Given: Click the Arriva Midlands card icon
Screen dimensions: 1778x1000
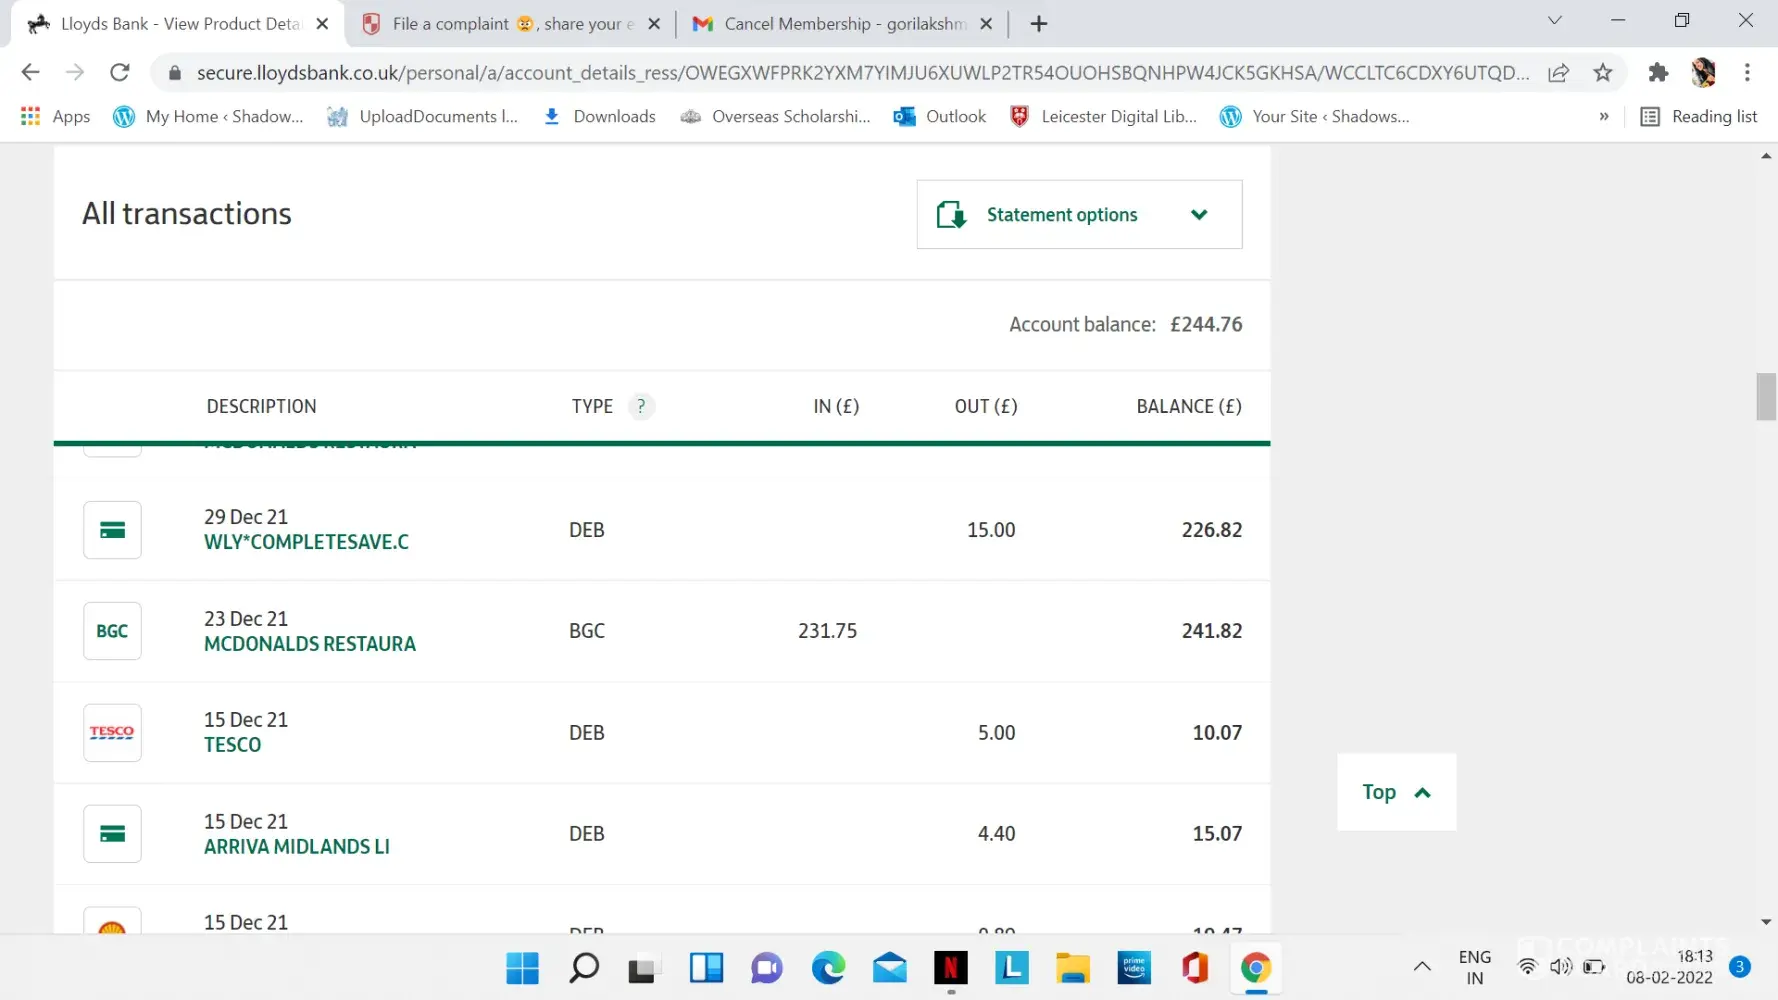Looking at the screenshot, I should (112, 834).
